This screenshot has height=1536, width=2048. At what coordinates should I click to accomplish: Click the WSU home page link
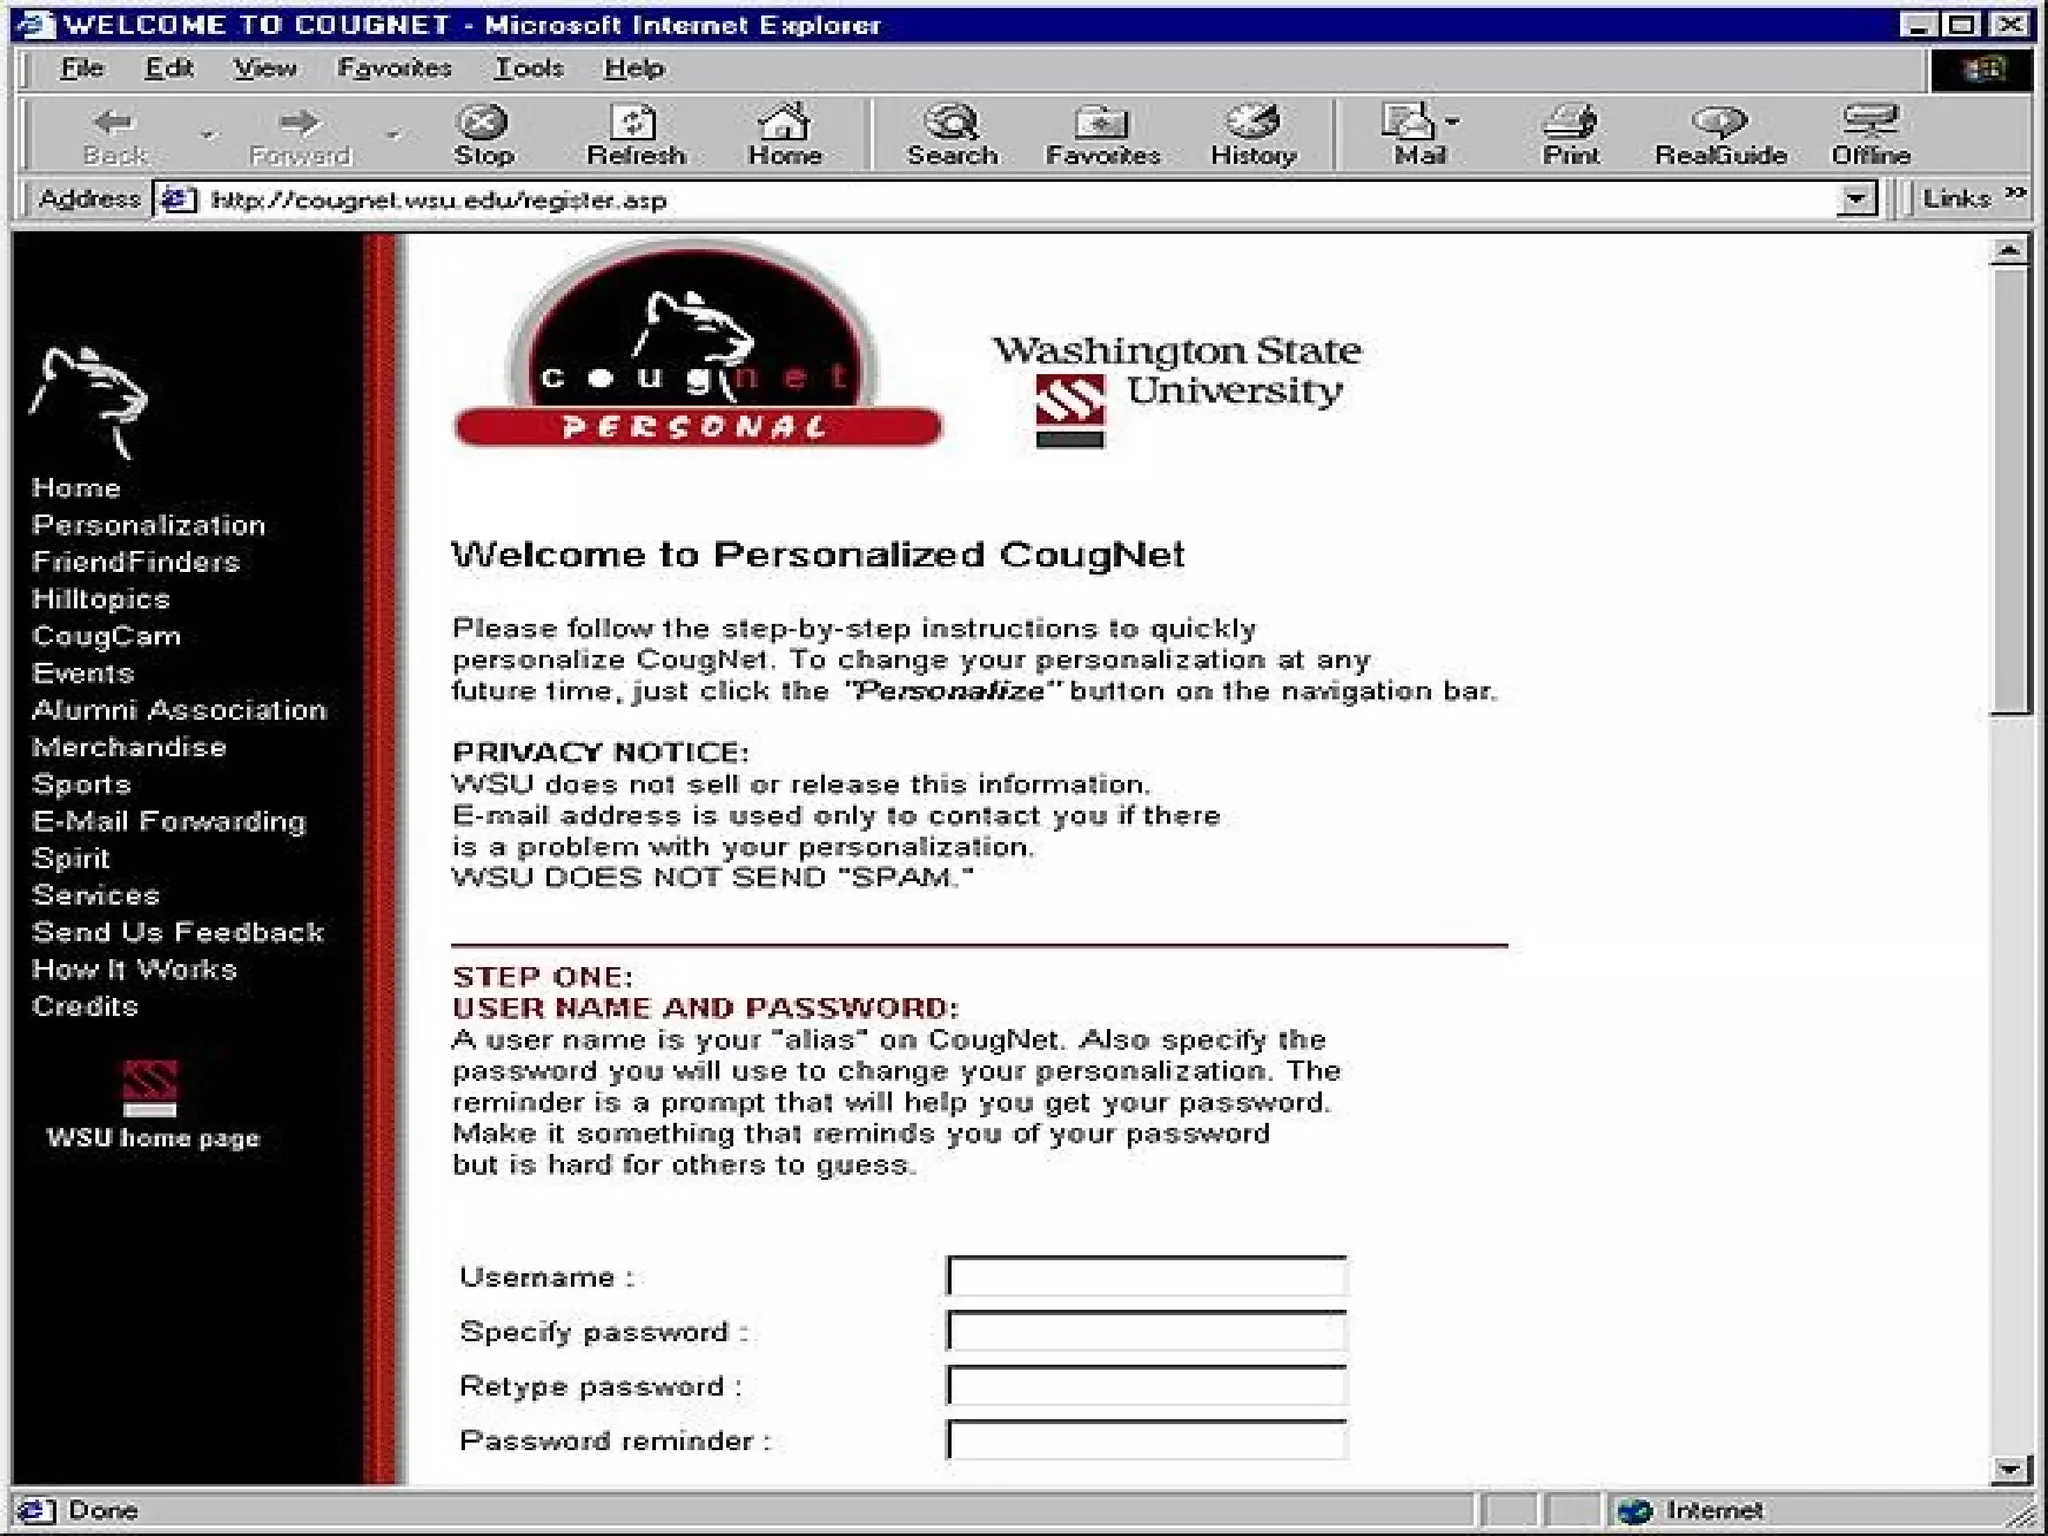click(152, 1137)
